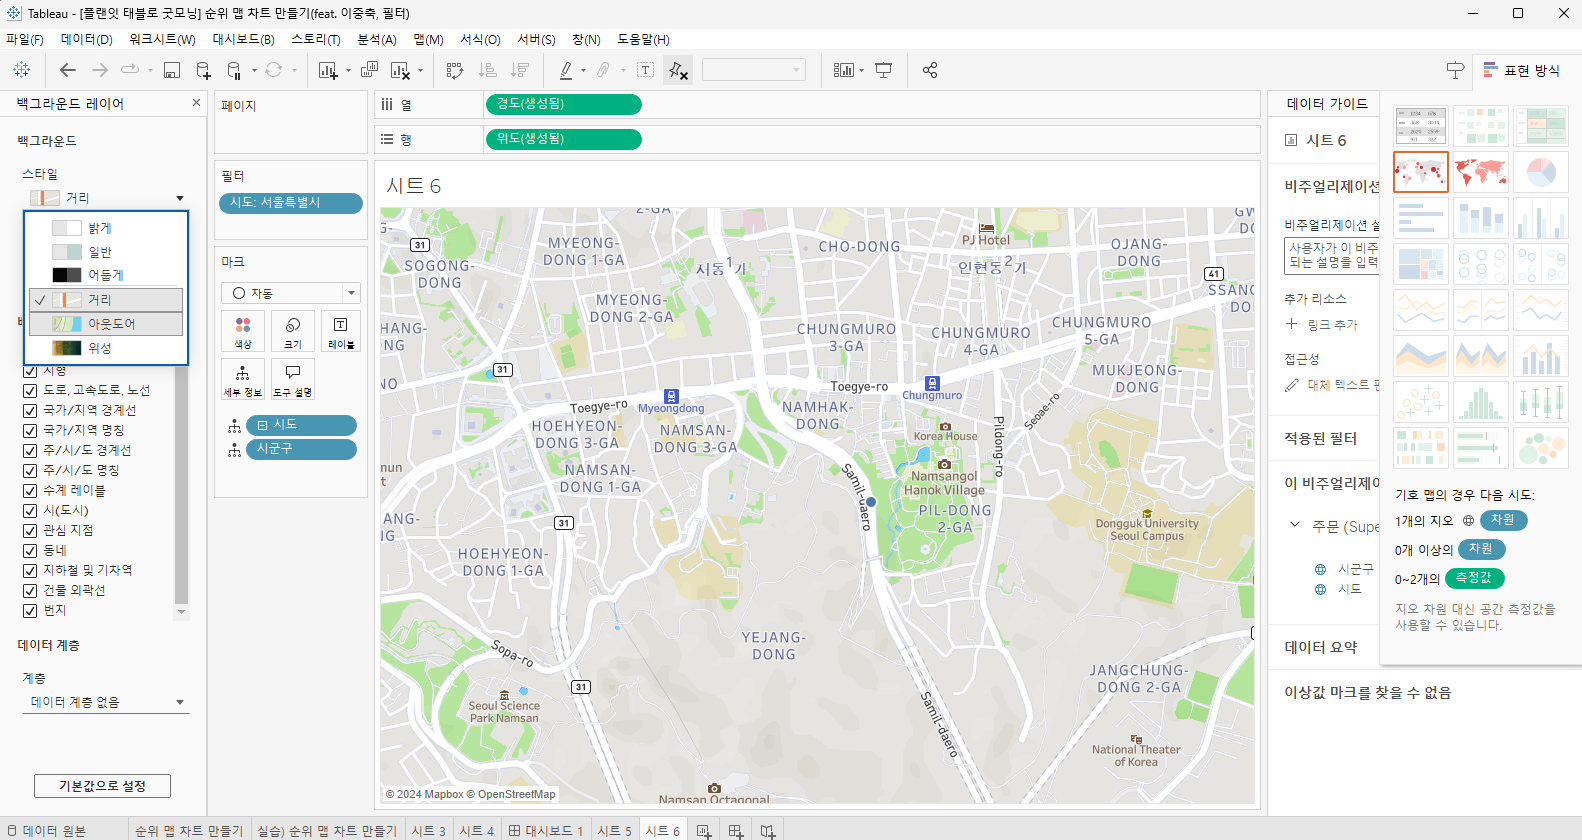
Task: Toggle the 동네 checkbox
Action: tap(30, 550)
